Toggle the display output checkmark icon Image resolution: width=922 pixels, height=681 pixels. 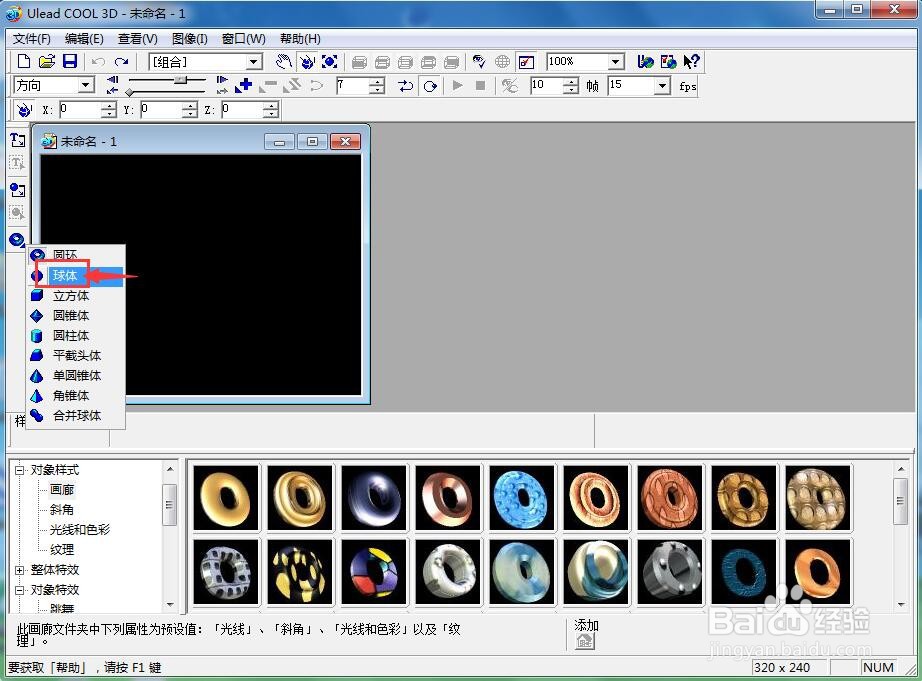[x=526, y=61]
